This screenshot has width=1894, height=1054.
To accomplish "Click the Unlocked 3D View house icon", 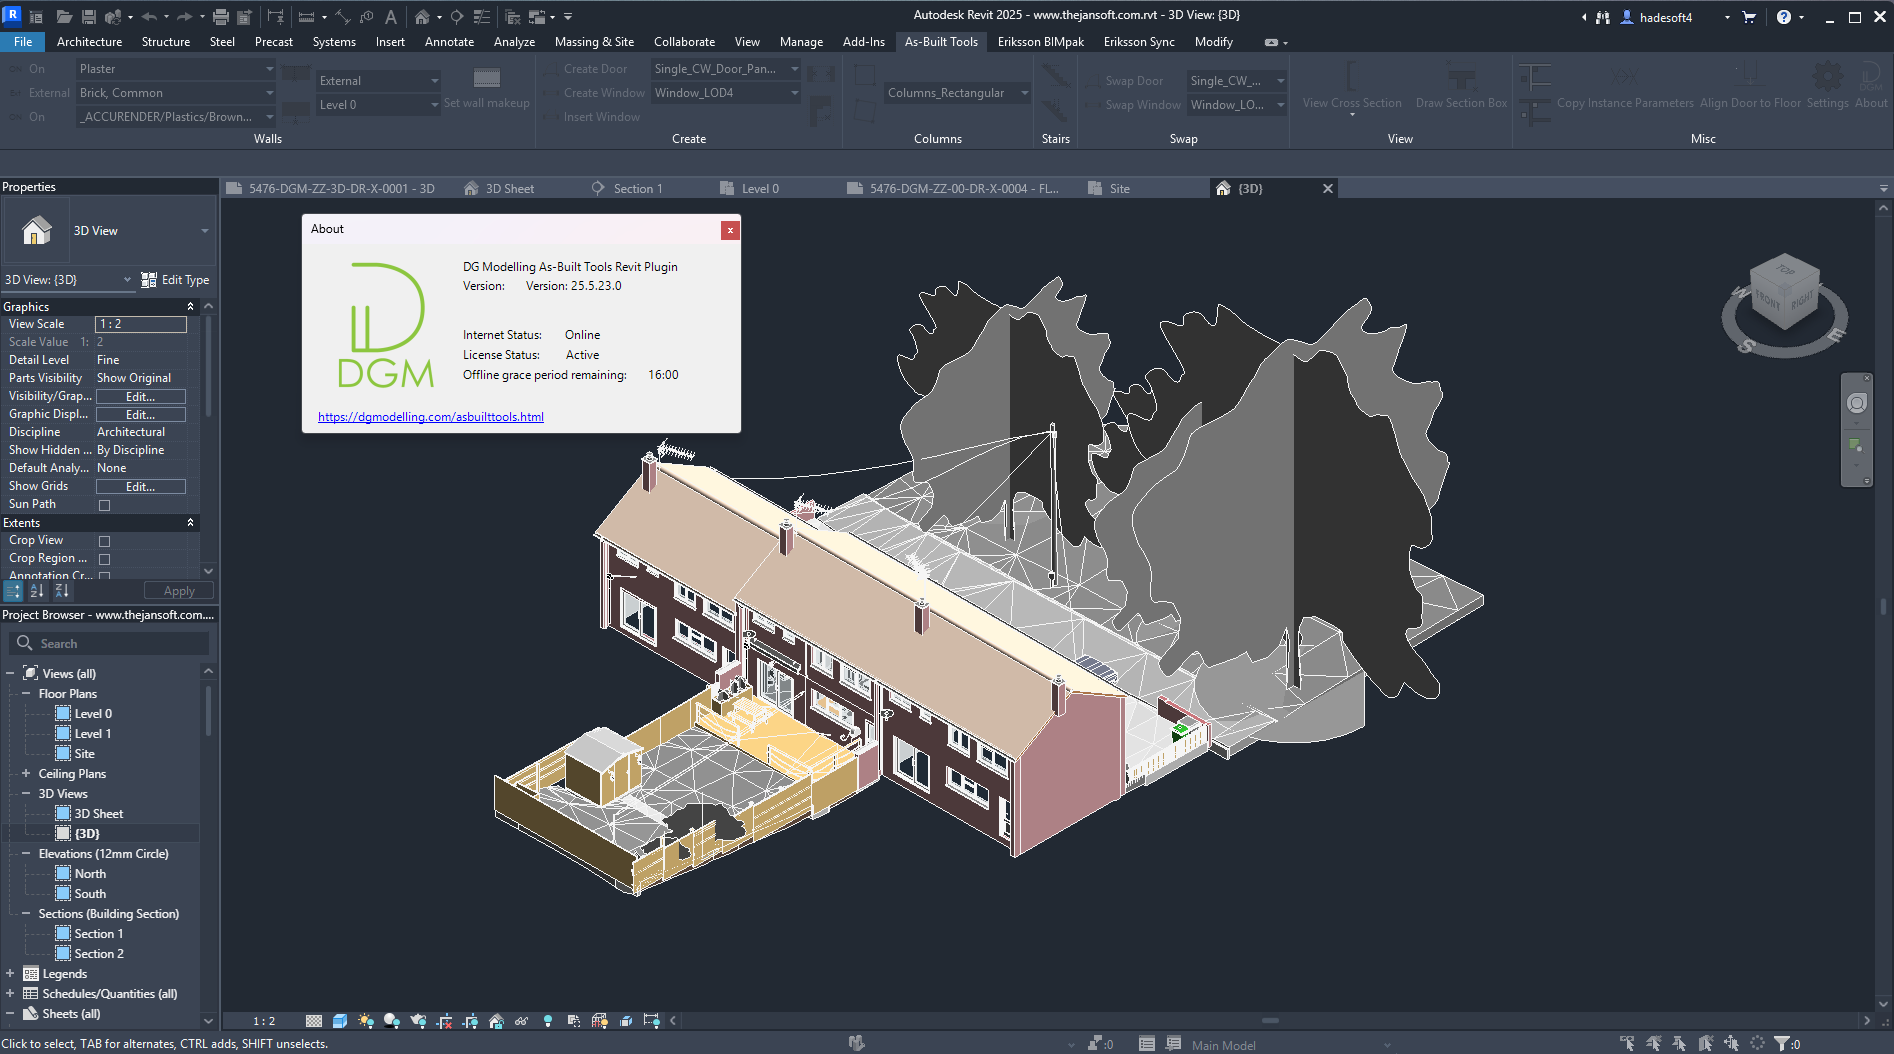I will 496,1021.
